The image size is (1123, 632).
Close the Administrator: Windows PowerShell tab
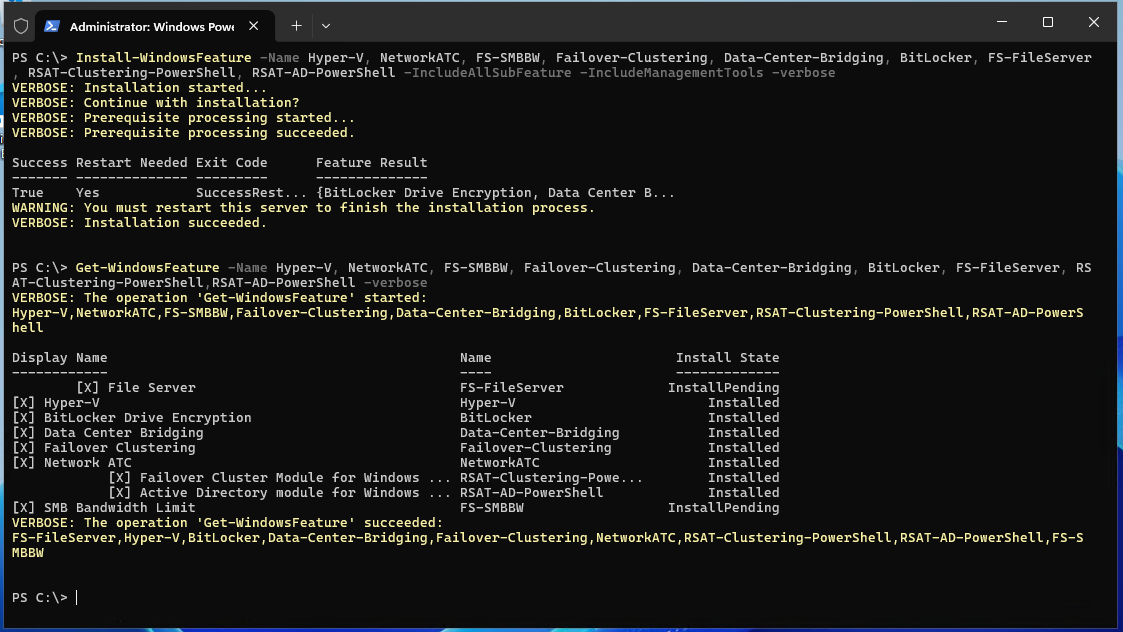[262, 25]
